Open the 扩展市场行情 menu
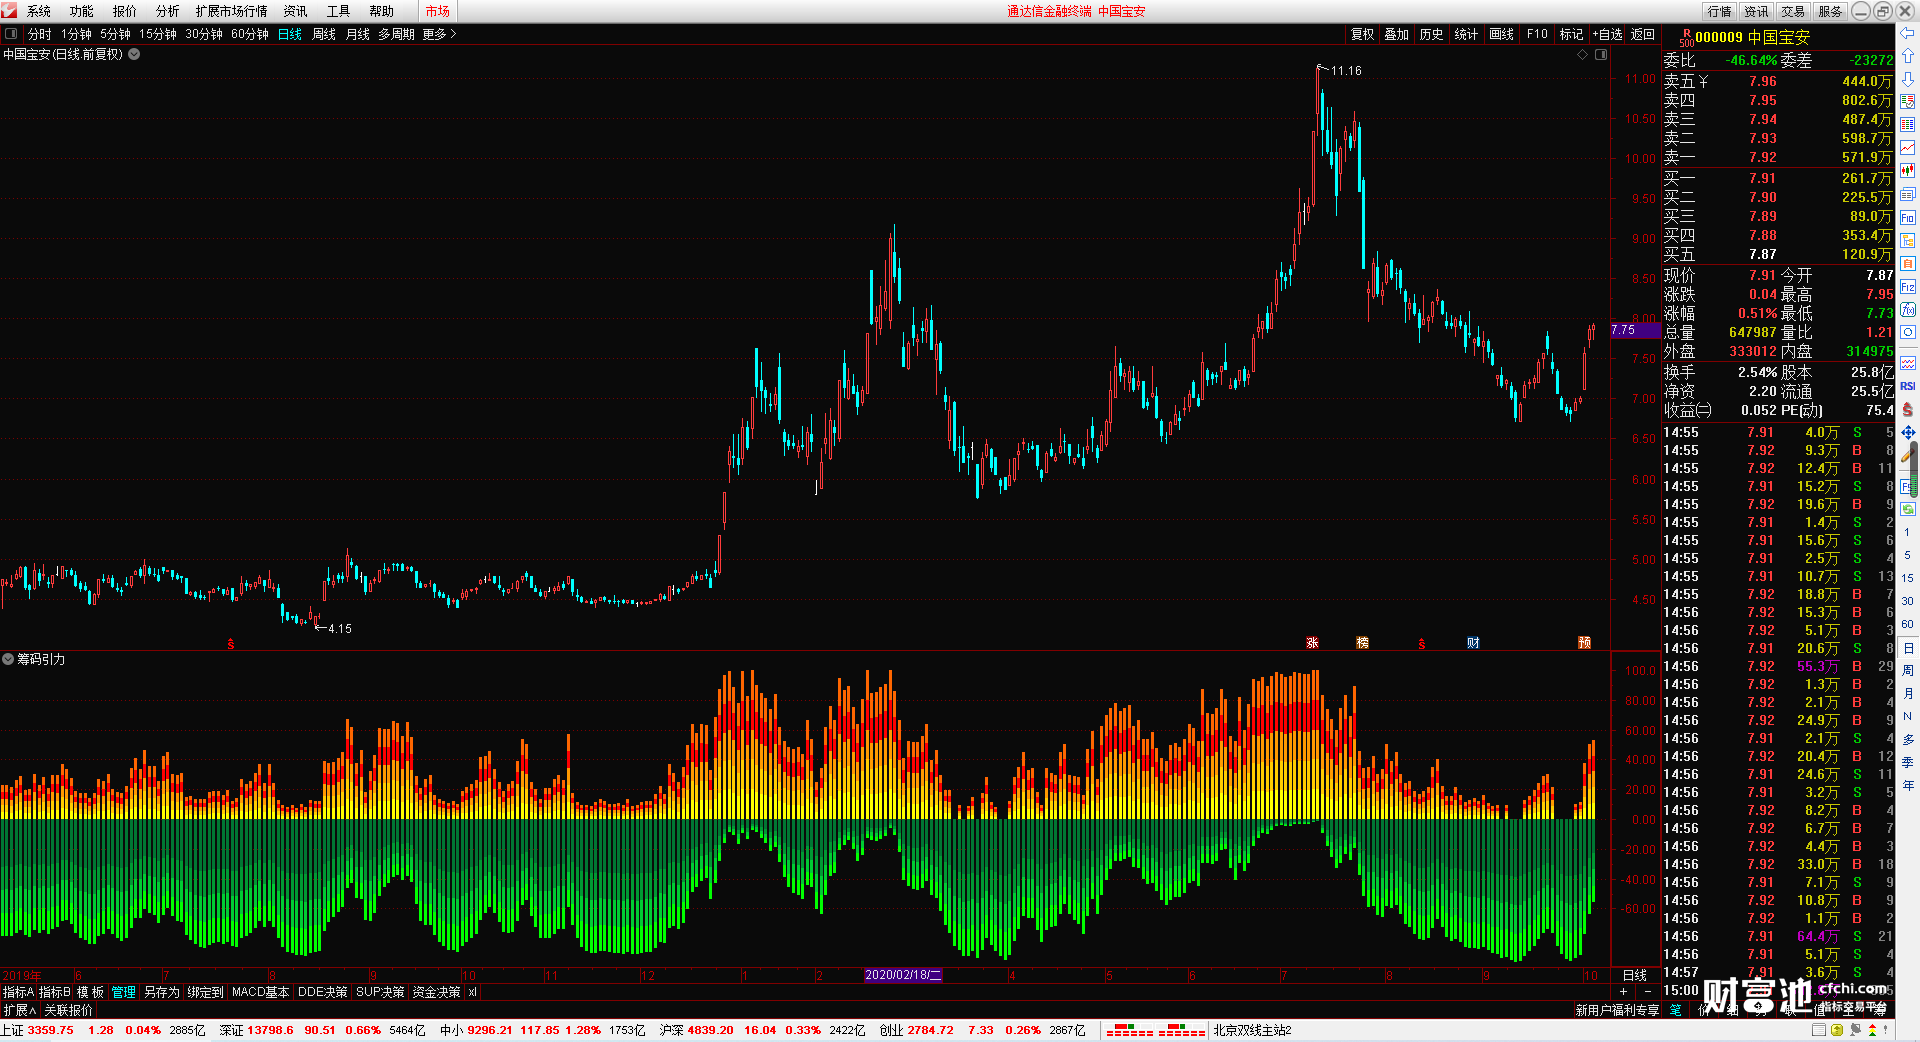The height and width of the screenshot is (1042, 1920). (232, 11)
